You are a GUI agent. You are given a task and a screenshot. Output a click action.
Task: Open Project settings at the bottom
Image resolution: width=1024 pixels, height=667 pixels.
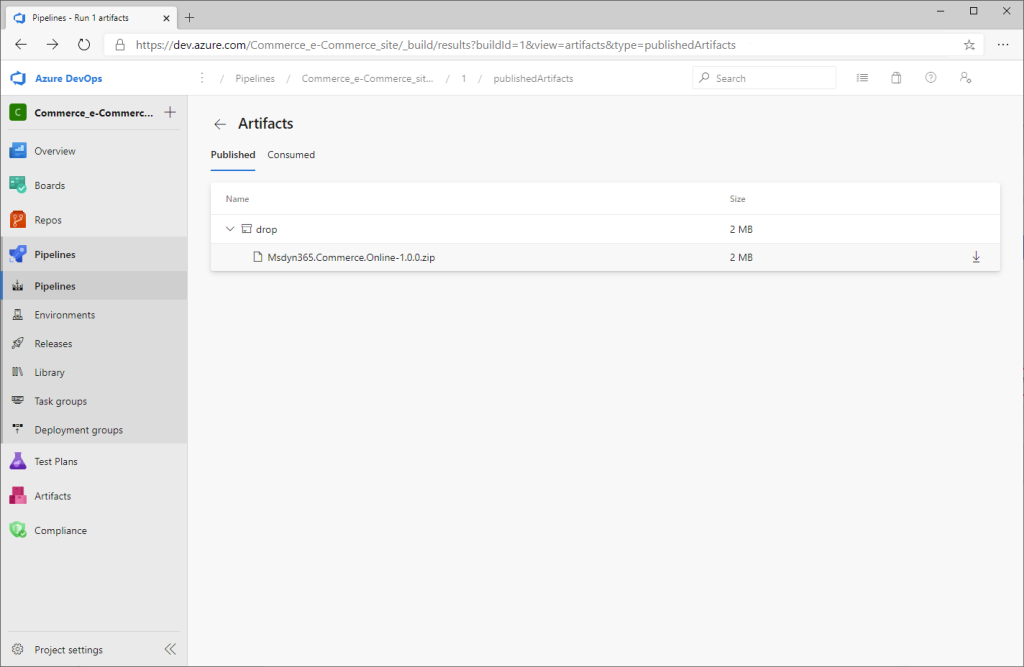pos(69,649)
